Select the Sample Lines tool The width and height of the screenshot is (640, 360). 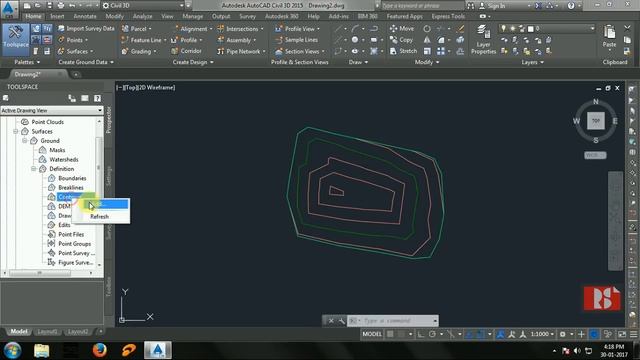pos(296,40)
